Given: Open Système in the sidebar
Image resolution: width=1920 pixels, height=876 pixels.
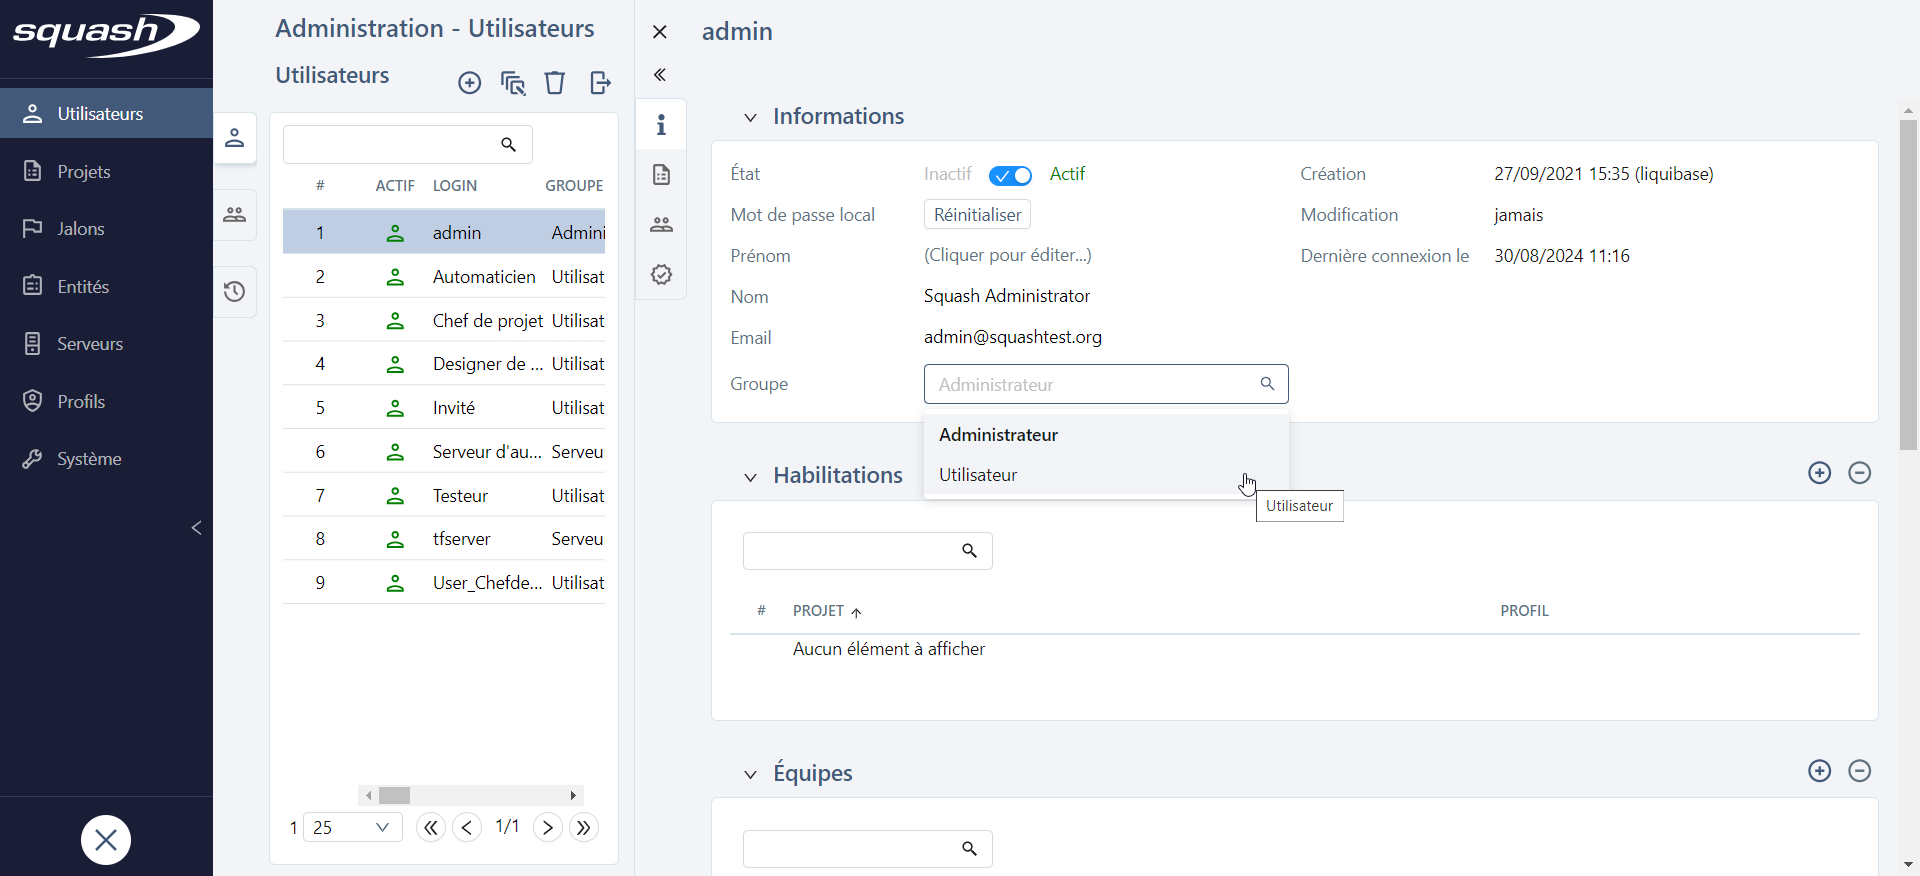Looking at the screenshot, I should [x=106, y=459].
